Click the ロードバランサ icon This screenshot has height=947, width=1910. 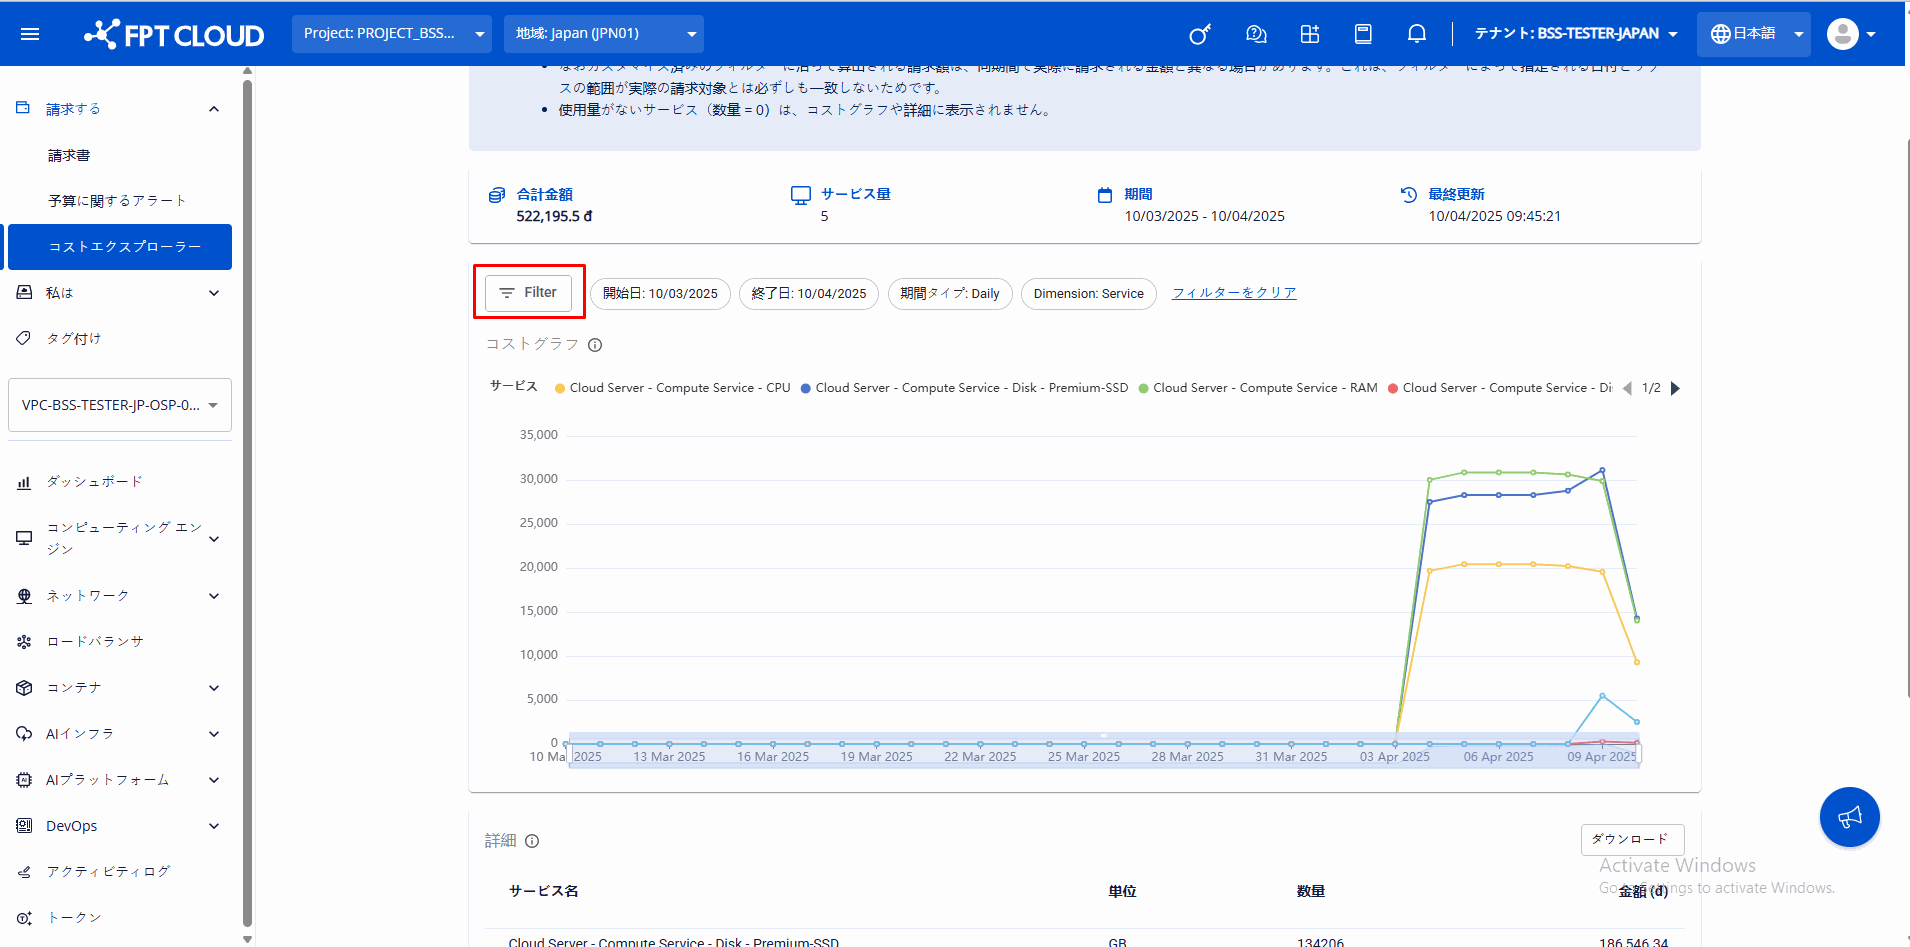24,642
